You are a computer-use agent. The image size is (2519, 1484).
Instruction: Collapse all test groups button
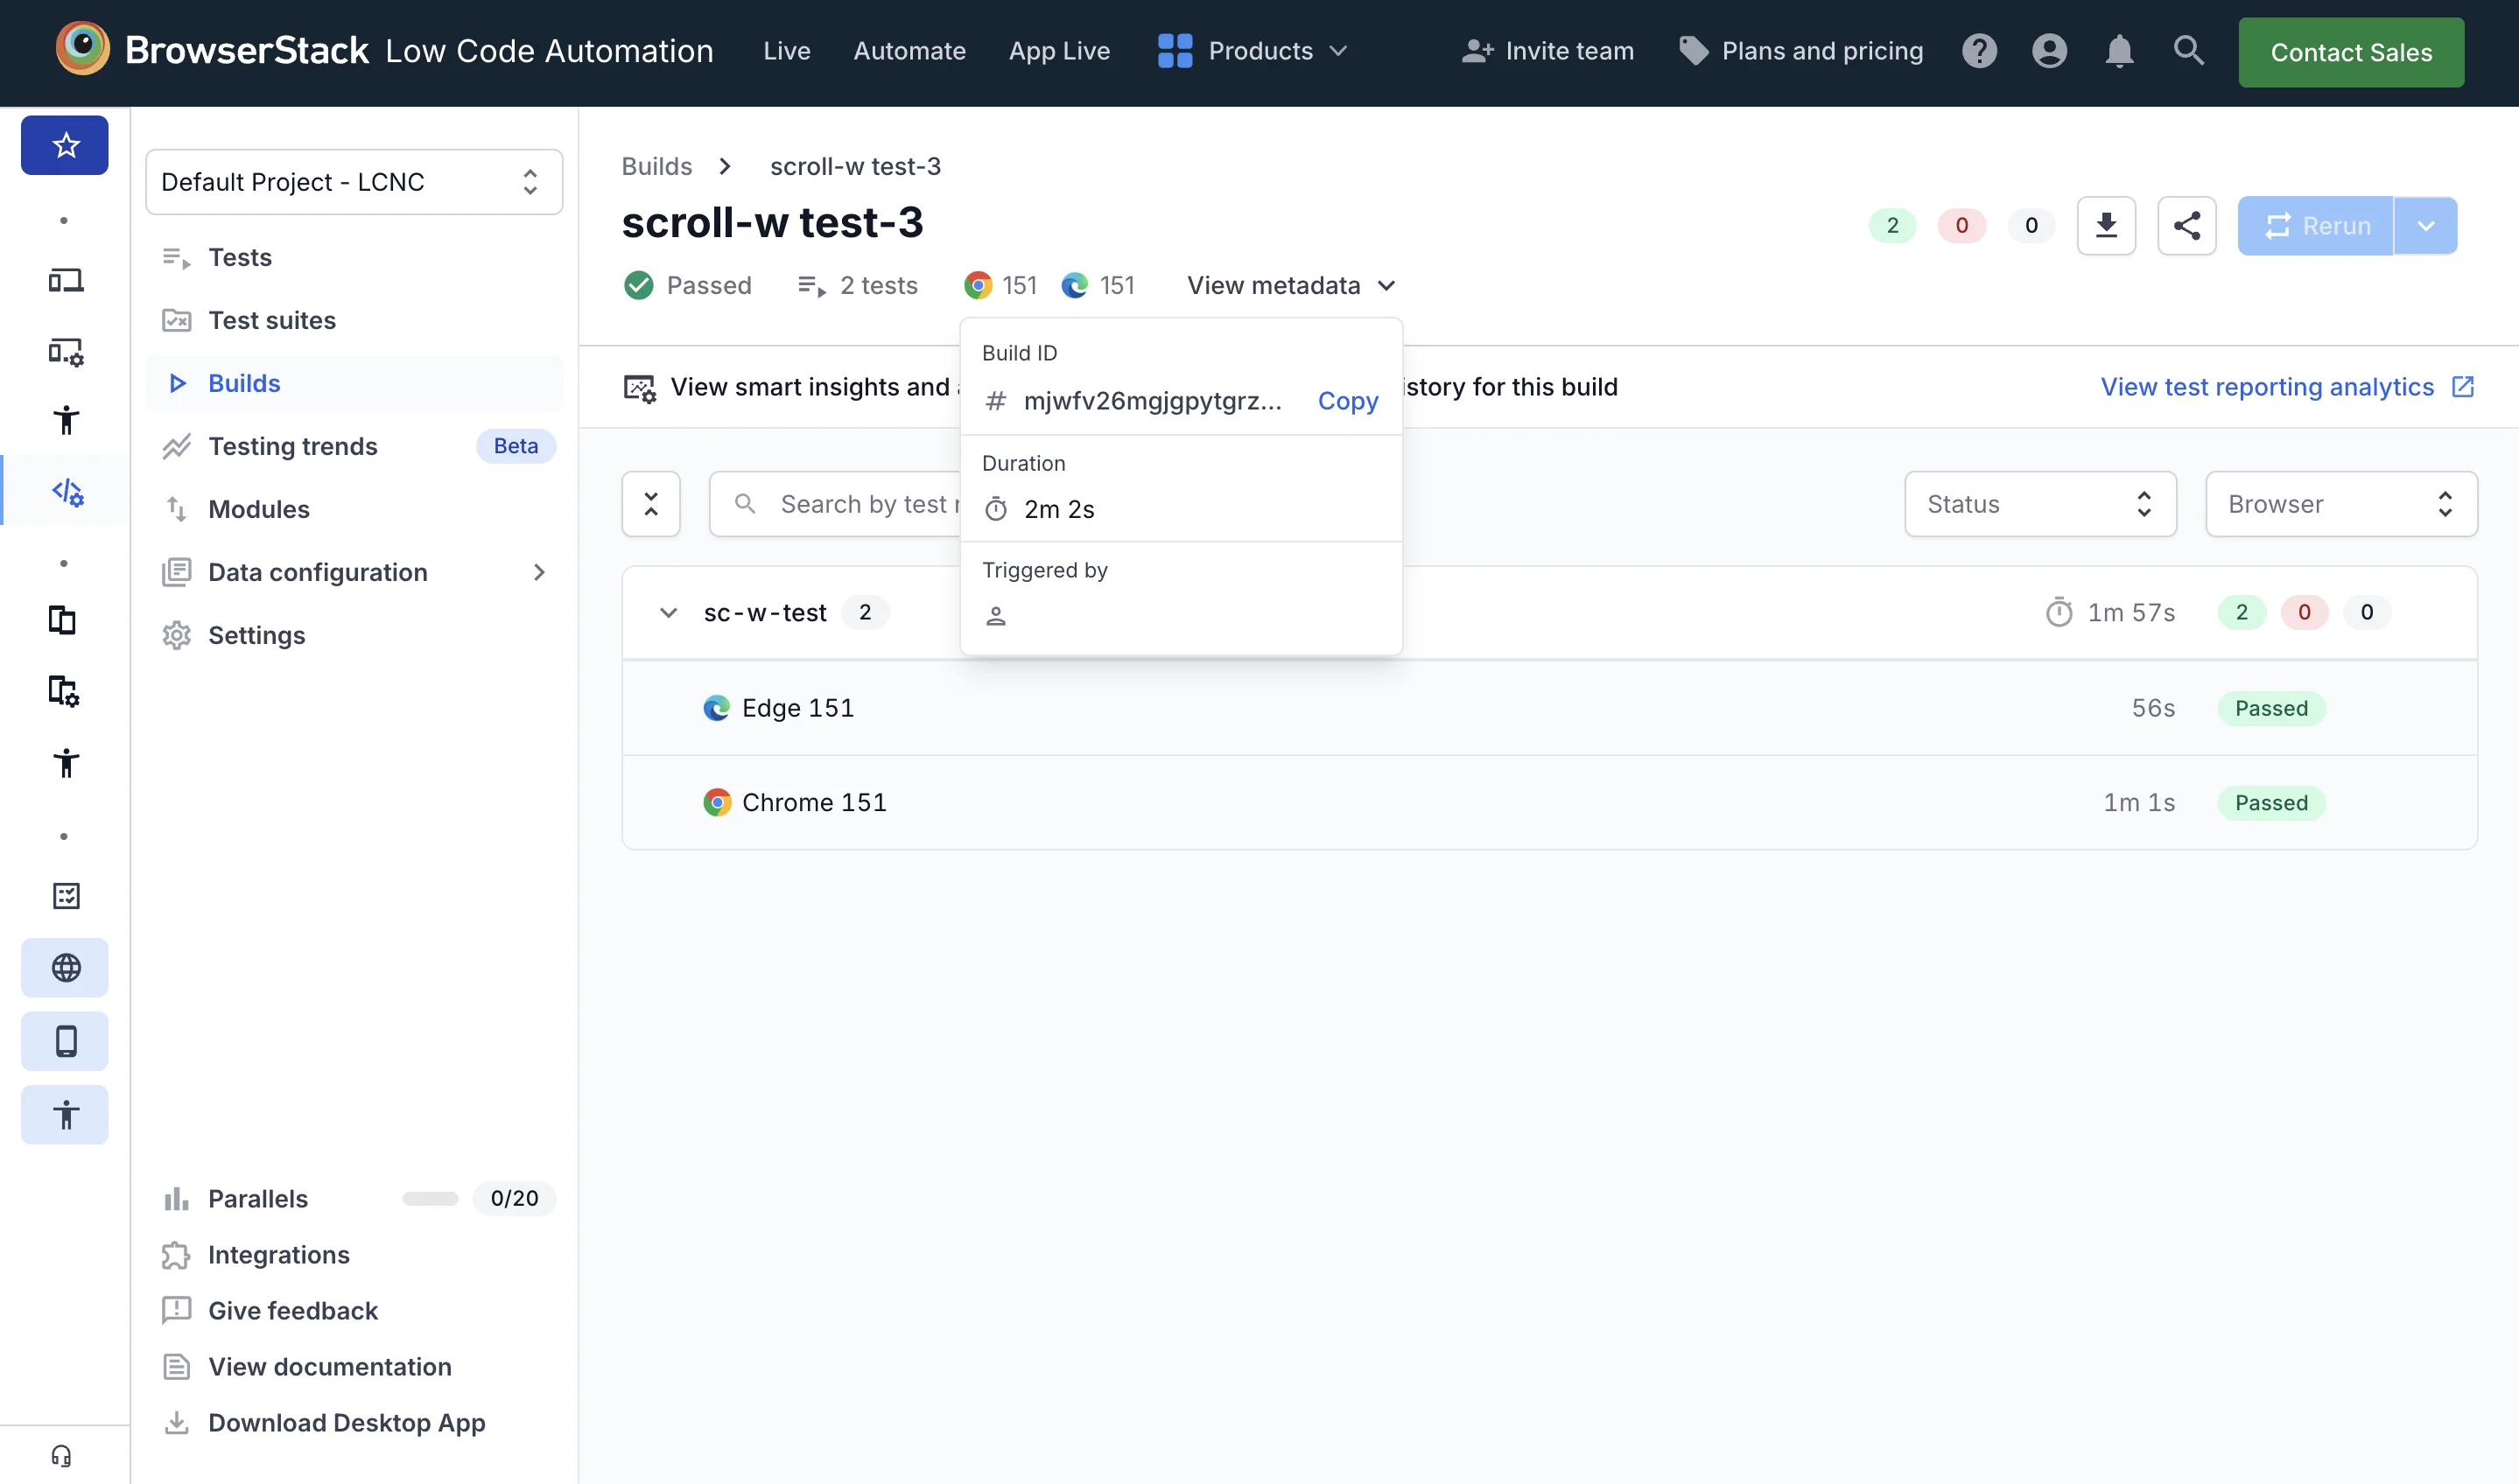(x=651, y=504)
